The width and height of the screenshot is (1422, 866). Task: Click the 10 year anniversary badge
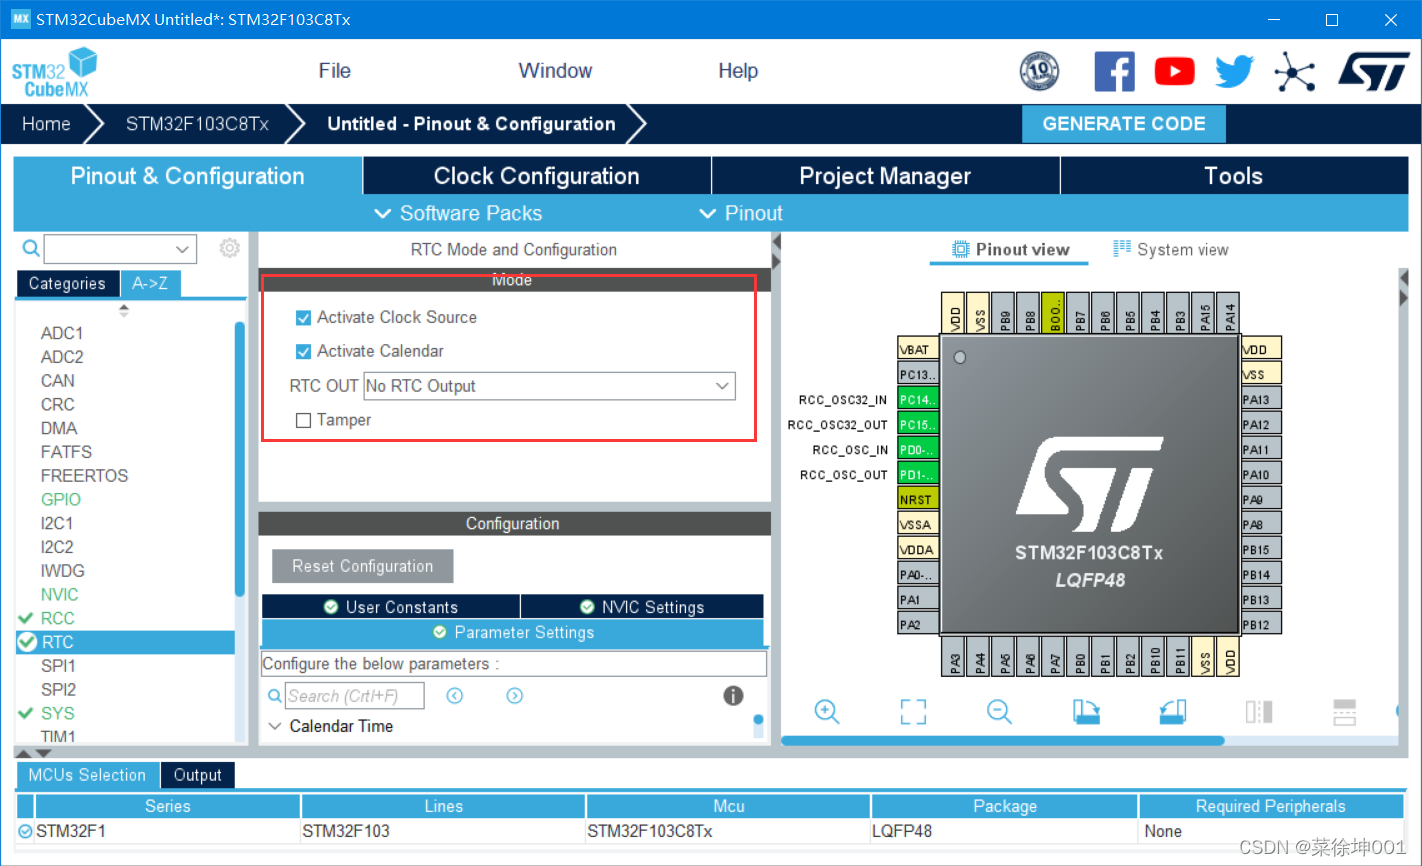pos(1039,71)
